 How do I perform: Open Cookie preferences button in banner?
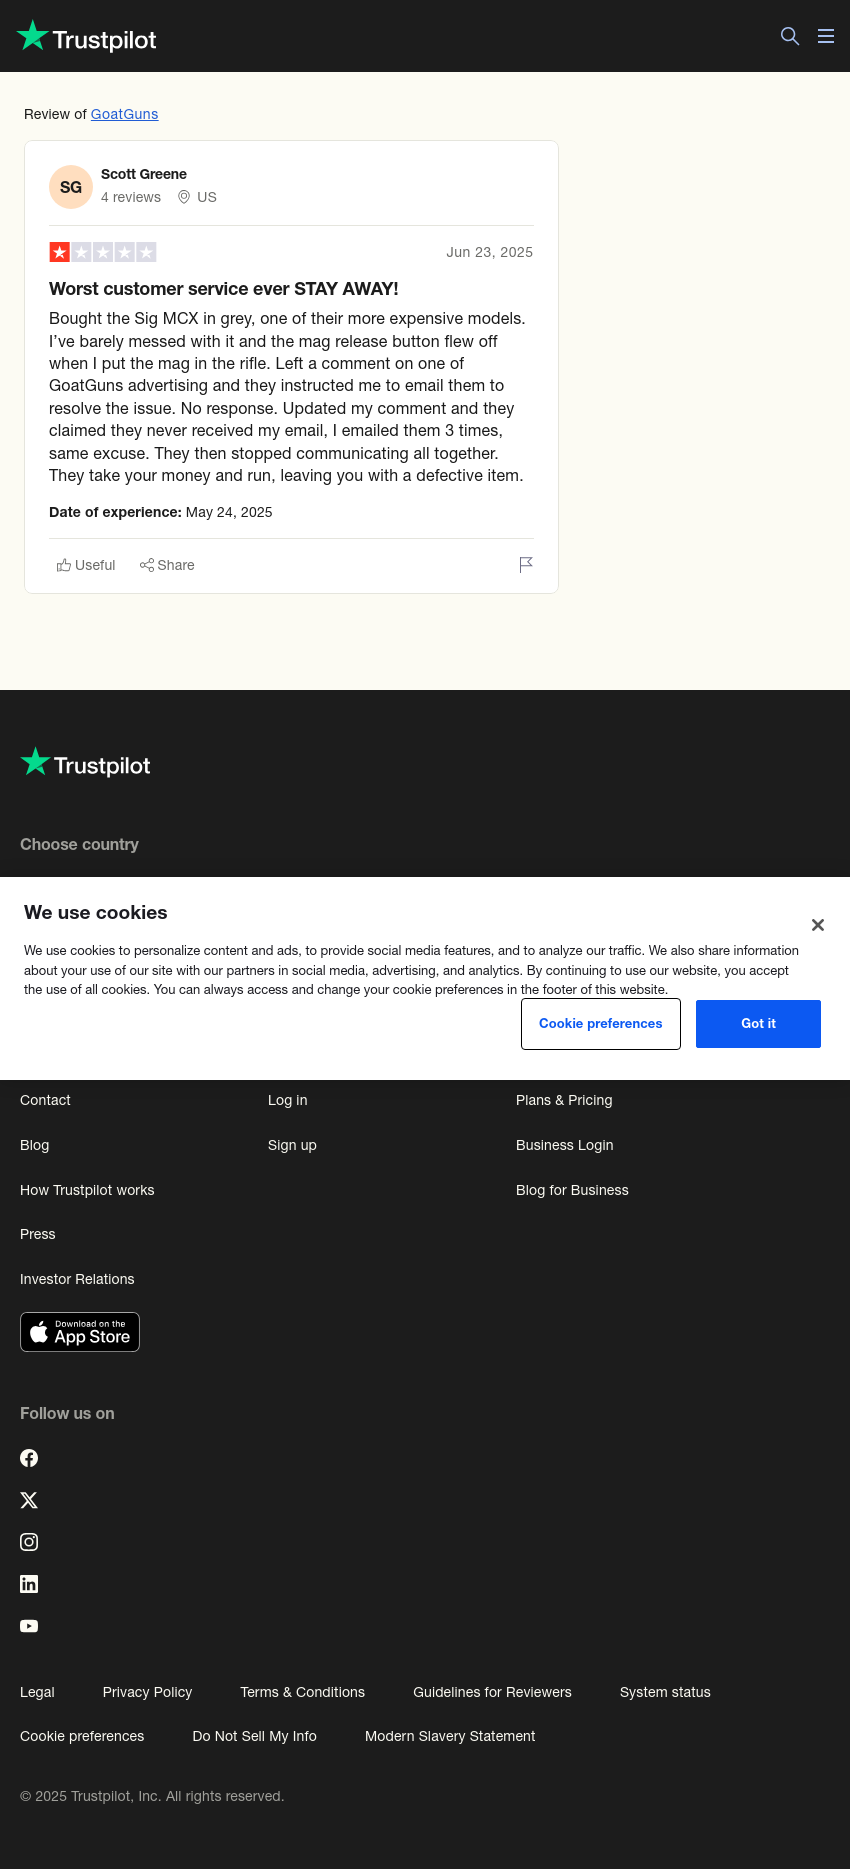point(601,1024)
